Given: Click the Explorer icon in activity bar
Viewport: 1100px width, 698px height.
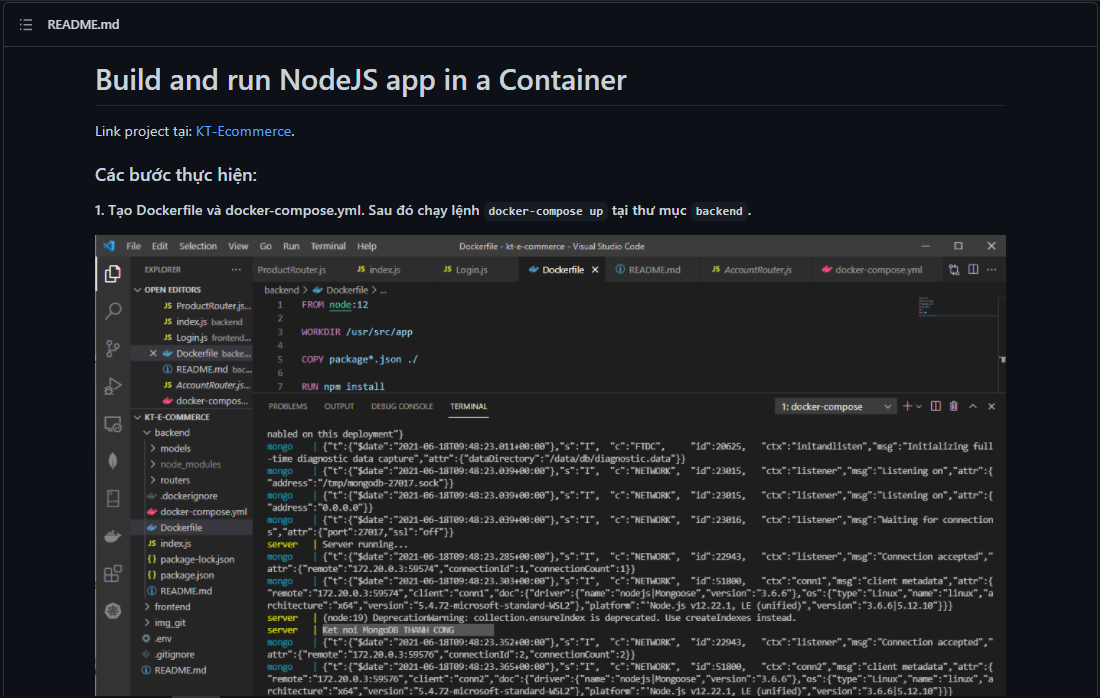Looking at the screenshot, I should [x=113, y=273].
